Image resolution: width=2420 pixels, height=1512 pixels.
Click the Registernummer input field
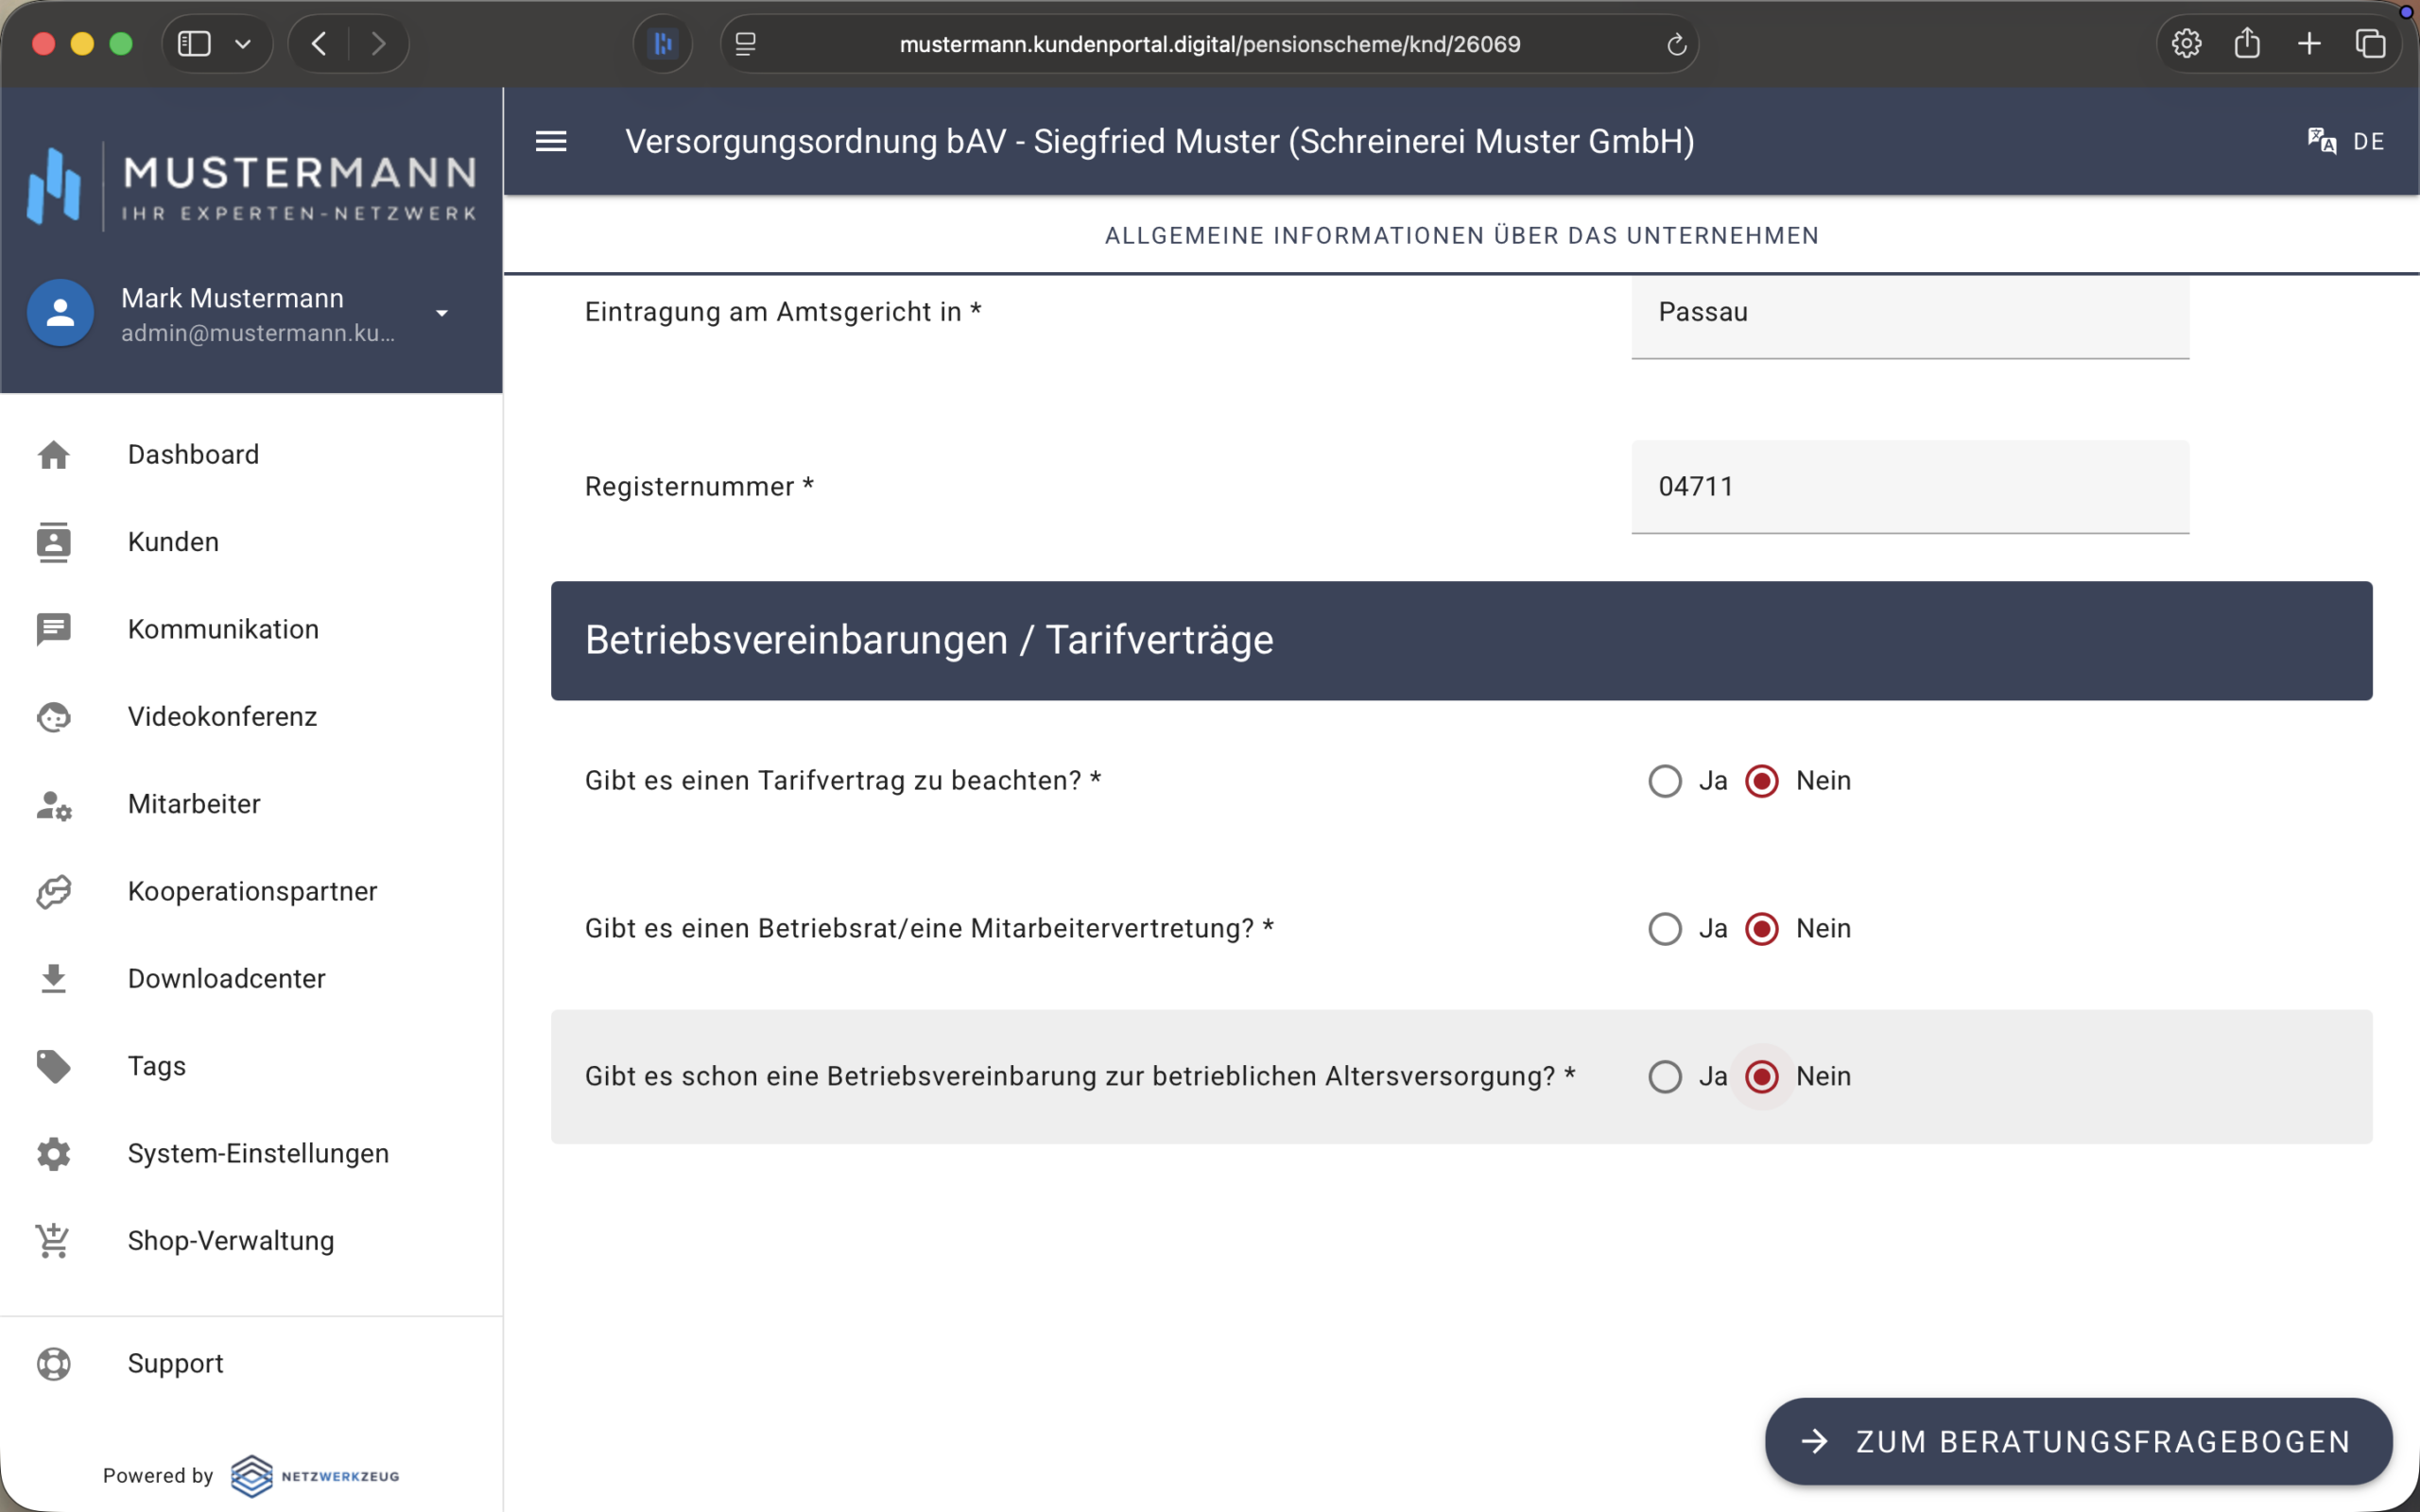pos(1909,487)
